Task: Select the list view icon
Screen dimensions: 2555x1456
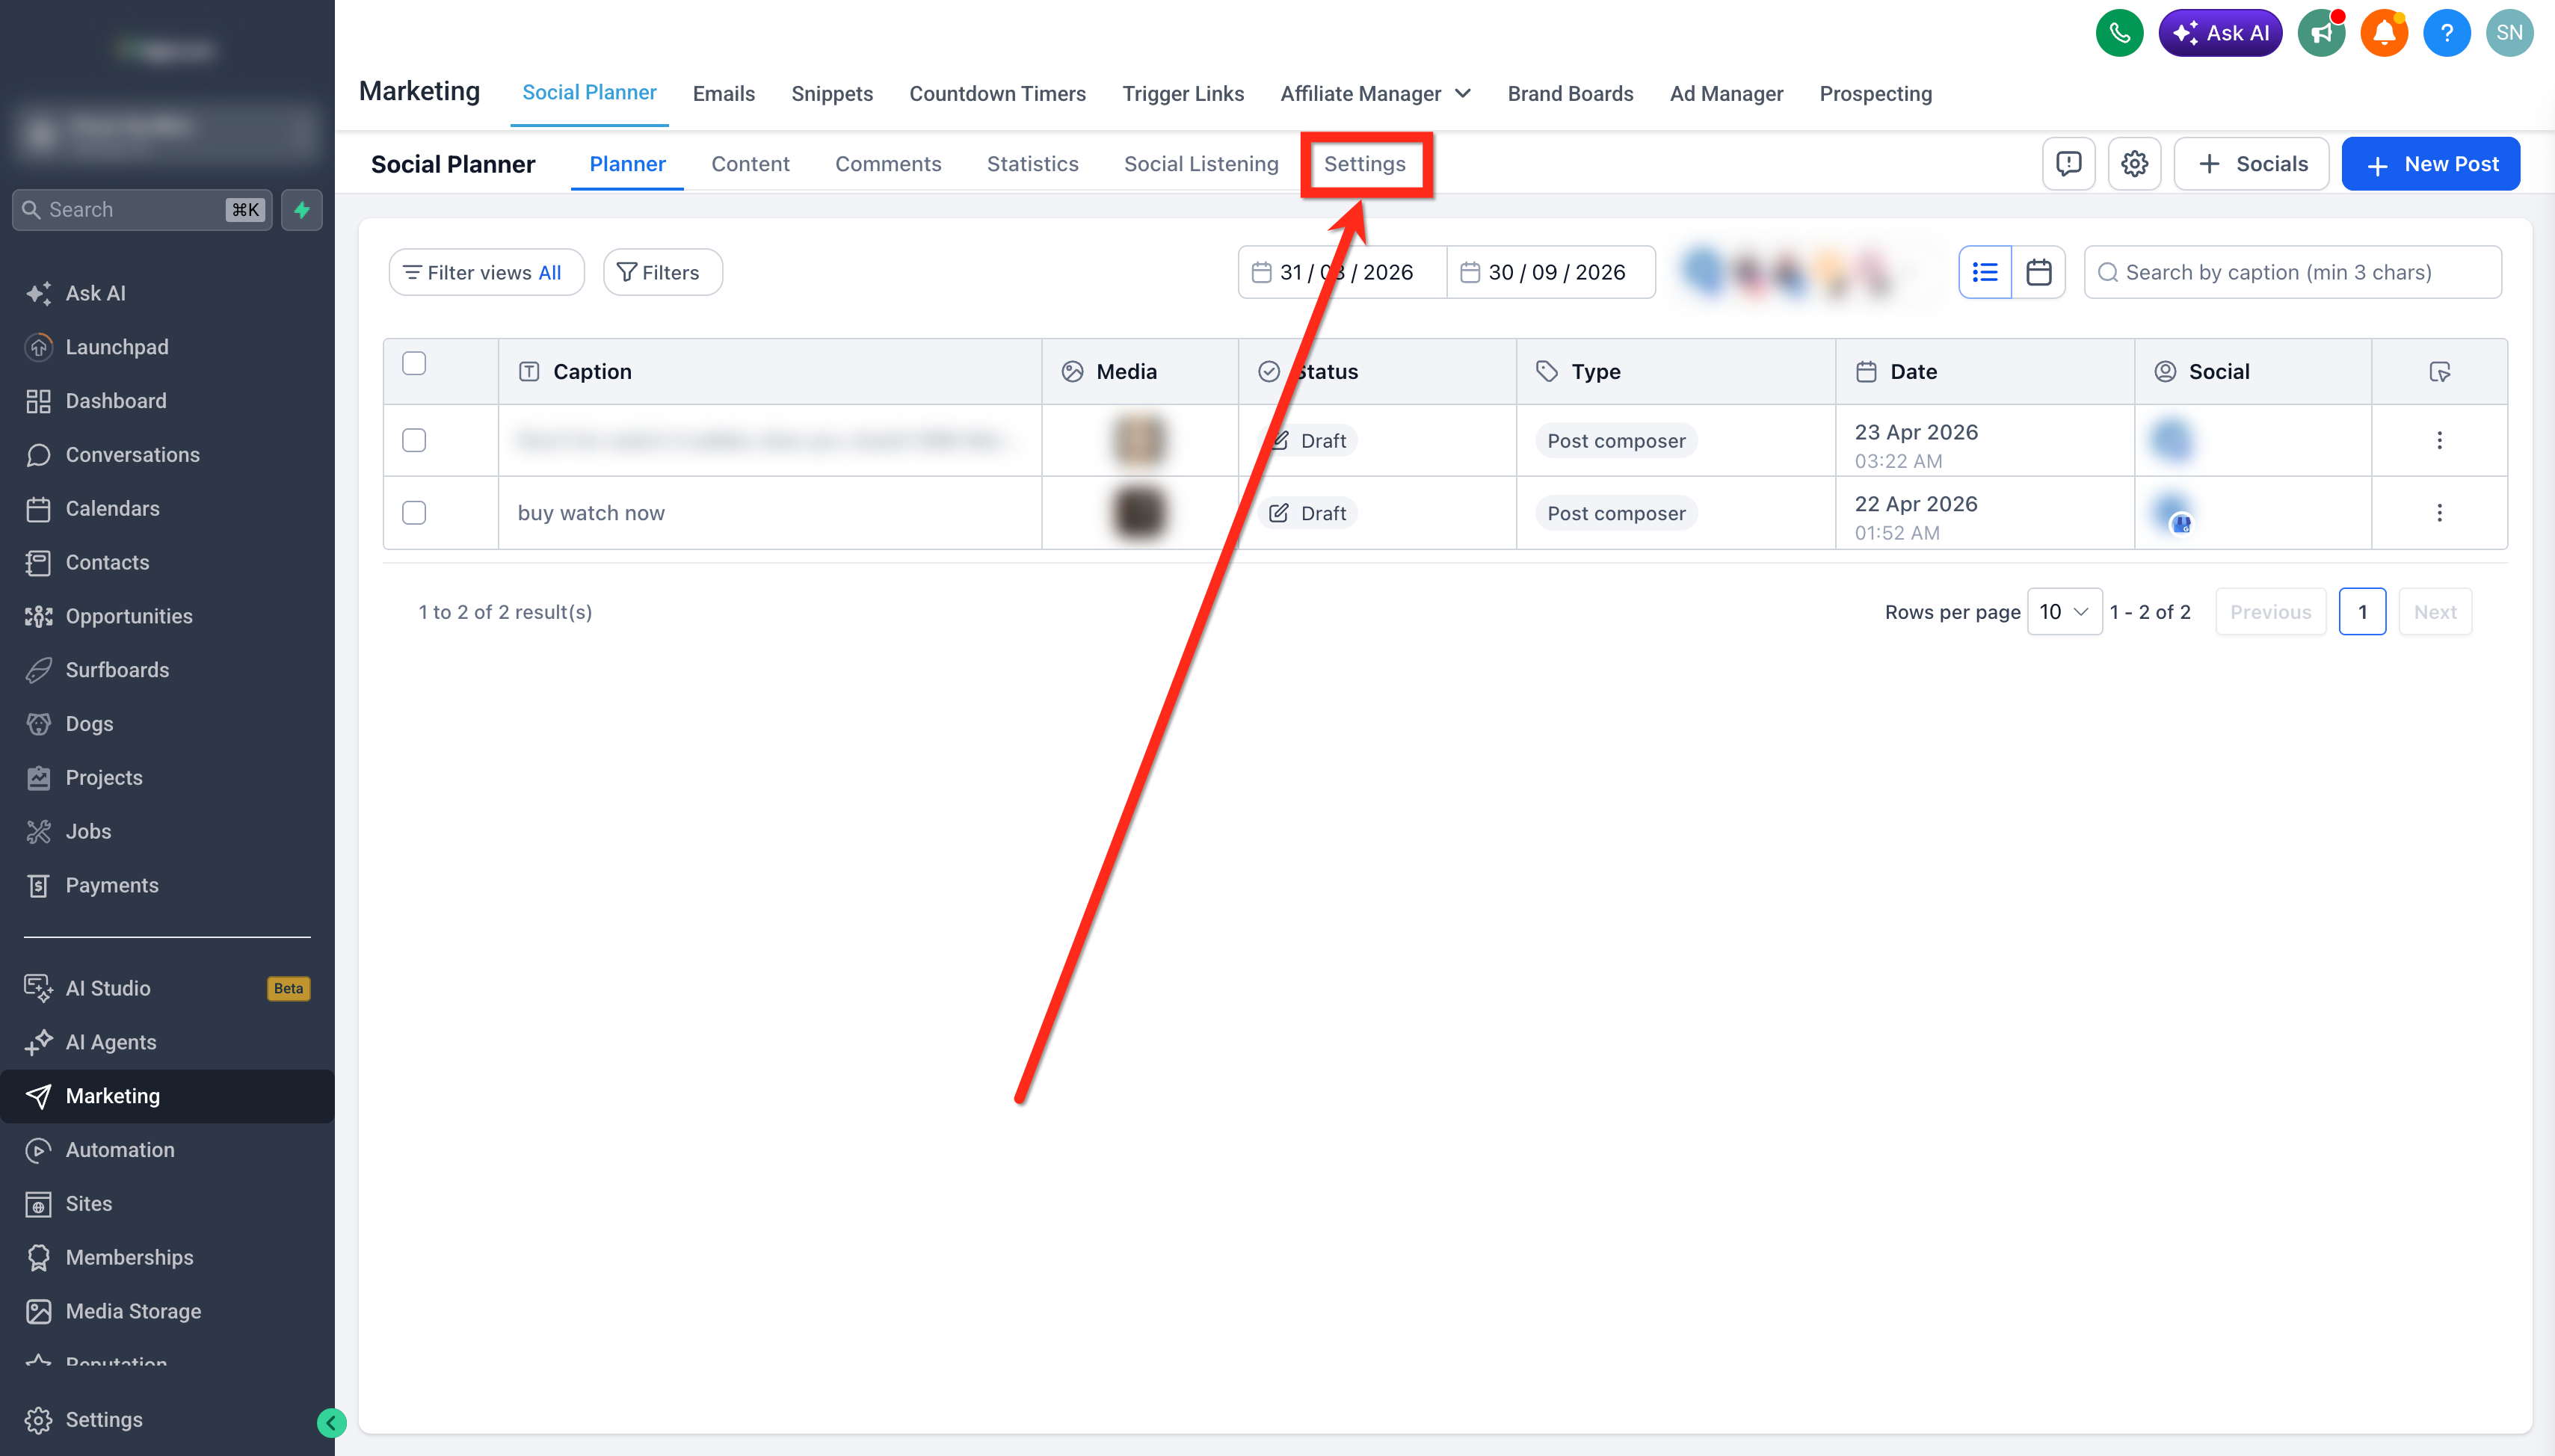Action: [1985, 272]
